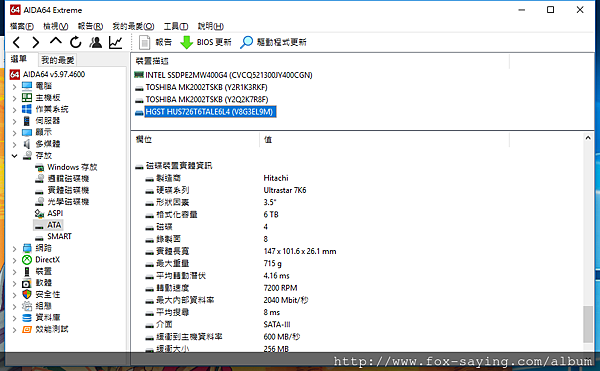The width and height of the screenshot is (600, 371).
Task: Select the first sidebar menu tab
Action: [18, 59]
